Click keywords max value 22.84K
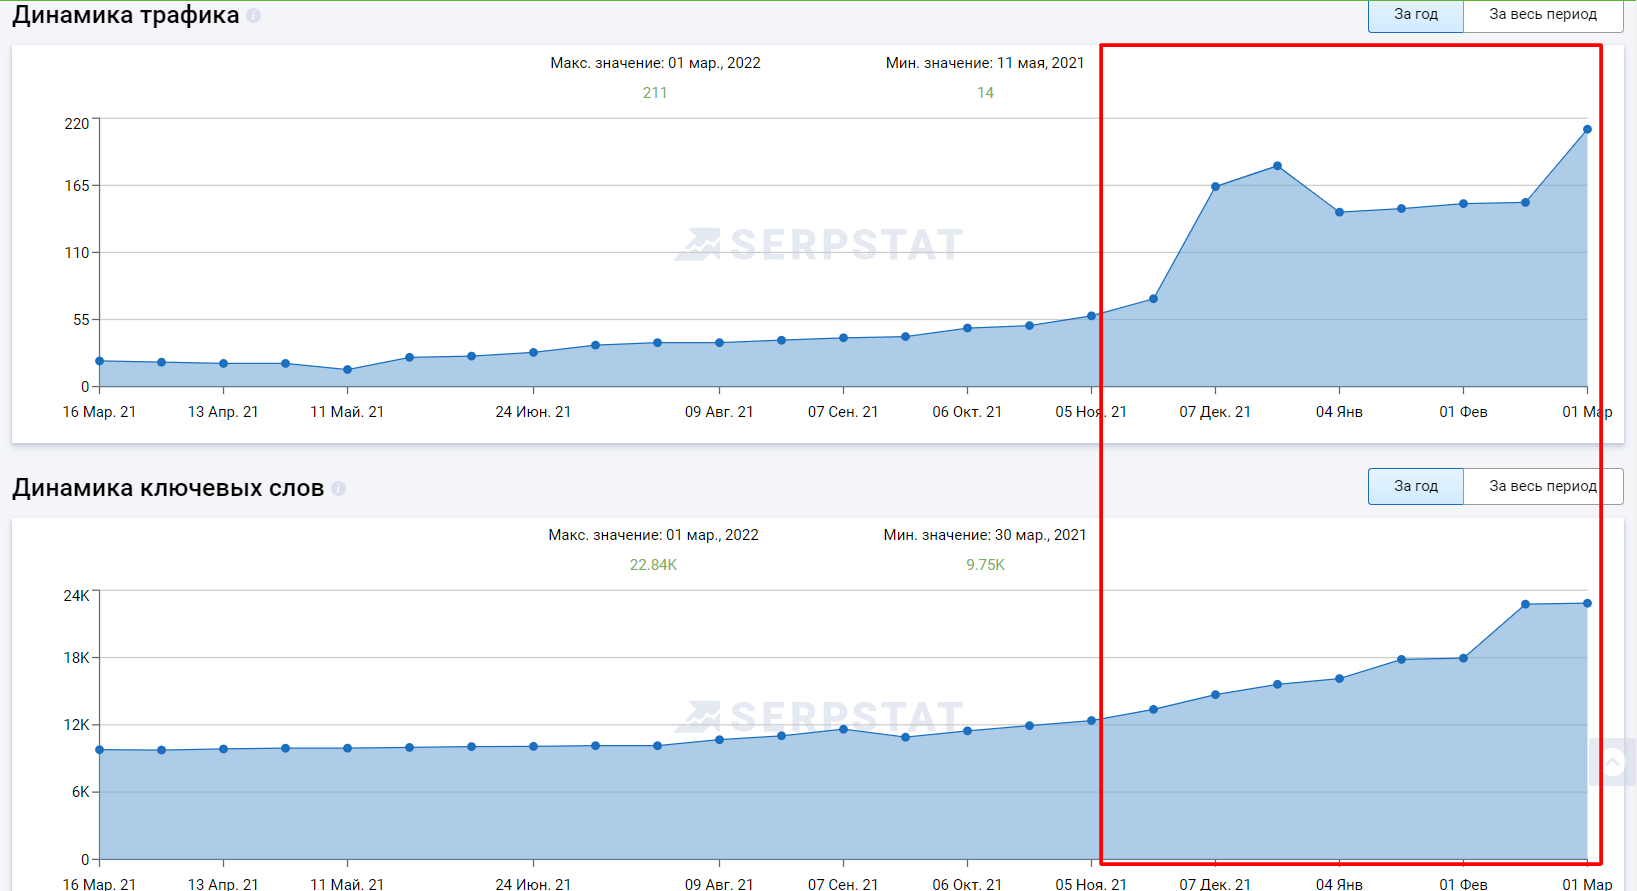Viewport: 1637px width, 891px height. pyautogui.click(x=653, y=565)
